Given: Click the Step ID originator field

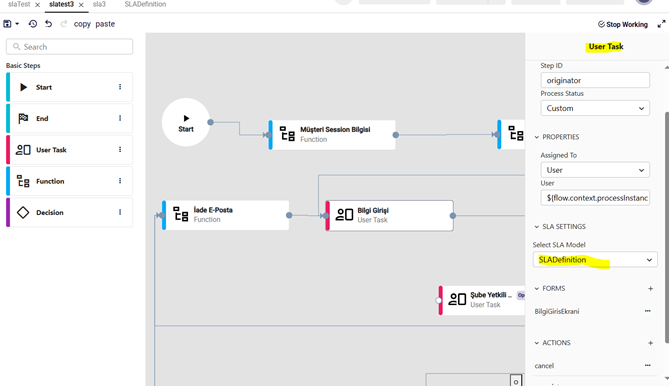Looking at the screenshot, I should pos(595,80).
